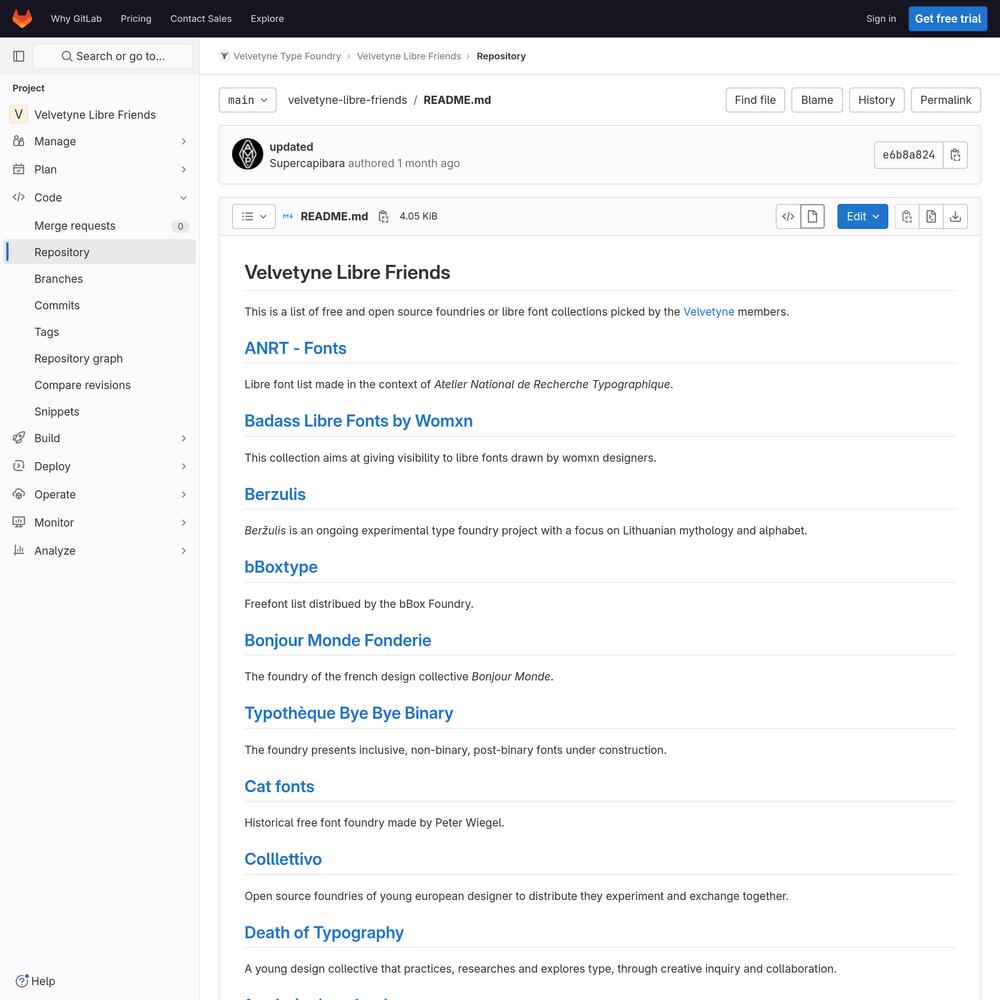This screenshot has width=1000, height=1000.
Task: Open the Explore page
Action: pos(267,18)
